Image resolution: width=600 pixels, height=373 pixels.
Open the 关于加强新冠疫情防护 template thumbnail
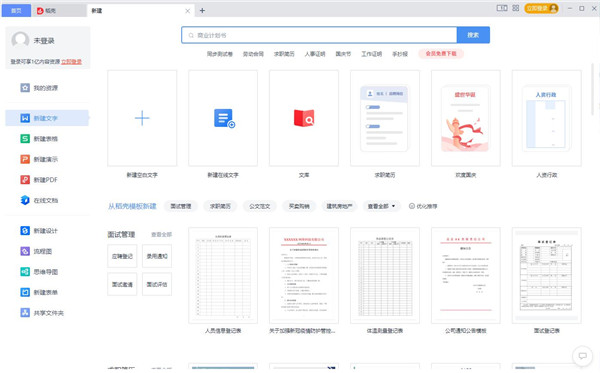click(x=304, y=275)
